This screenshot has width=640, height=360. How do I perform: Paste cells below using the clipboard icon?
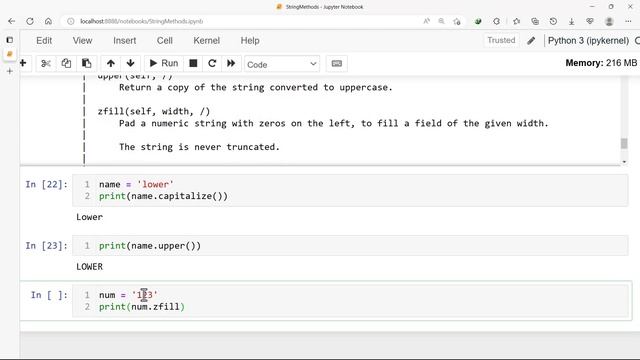[87, 63]
